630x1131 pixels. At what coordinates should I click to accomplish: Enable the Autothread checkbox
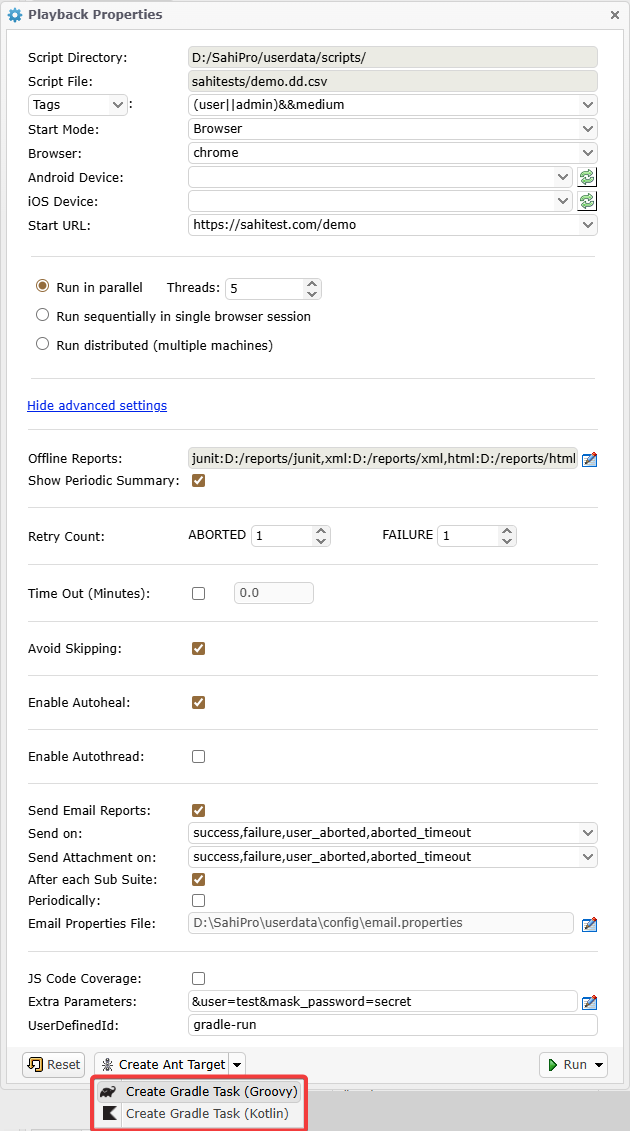(x=198, y=756)
